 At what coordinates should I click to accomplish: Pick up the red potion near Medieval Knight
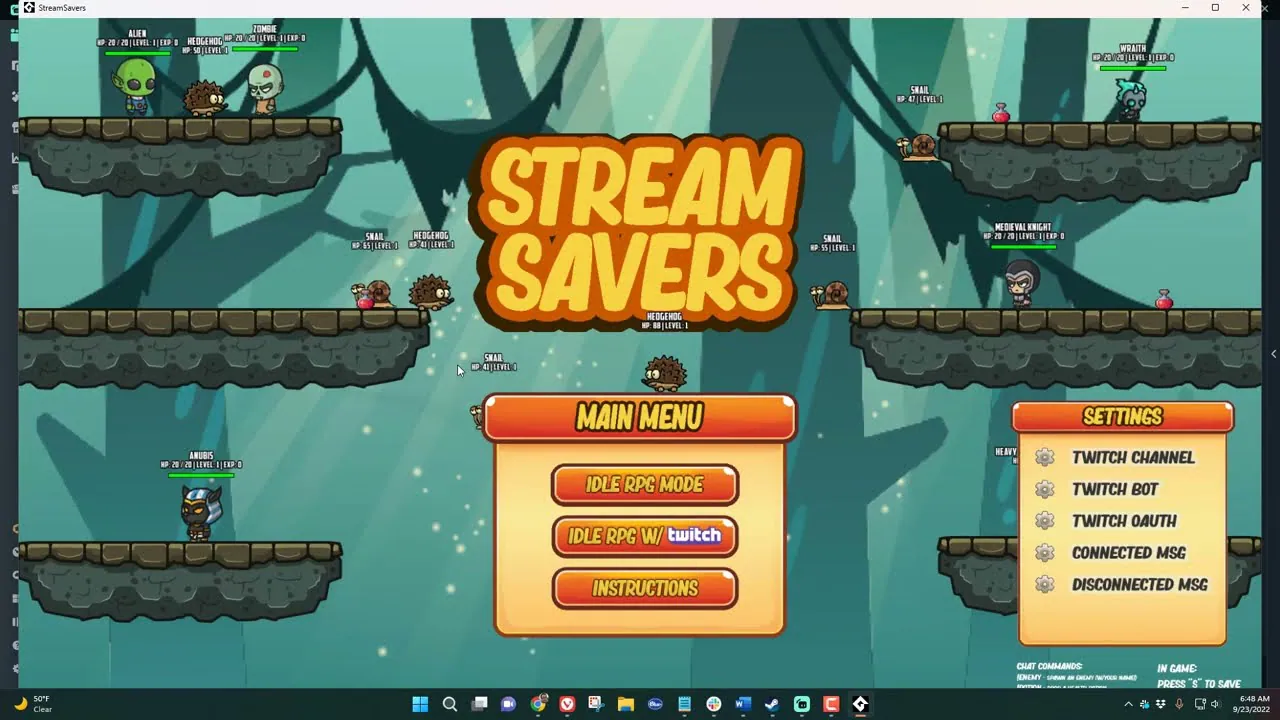pos(1164,299)
